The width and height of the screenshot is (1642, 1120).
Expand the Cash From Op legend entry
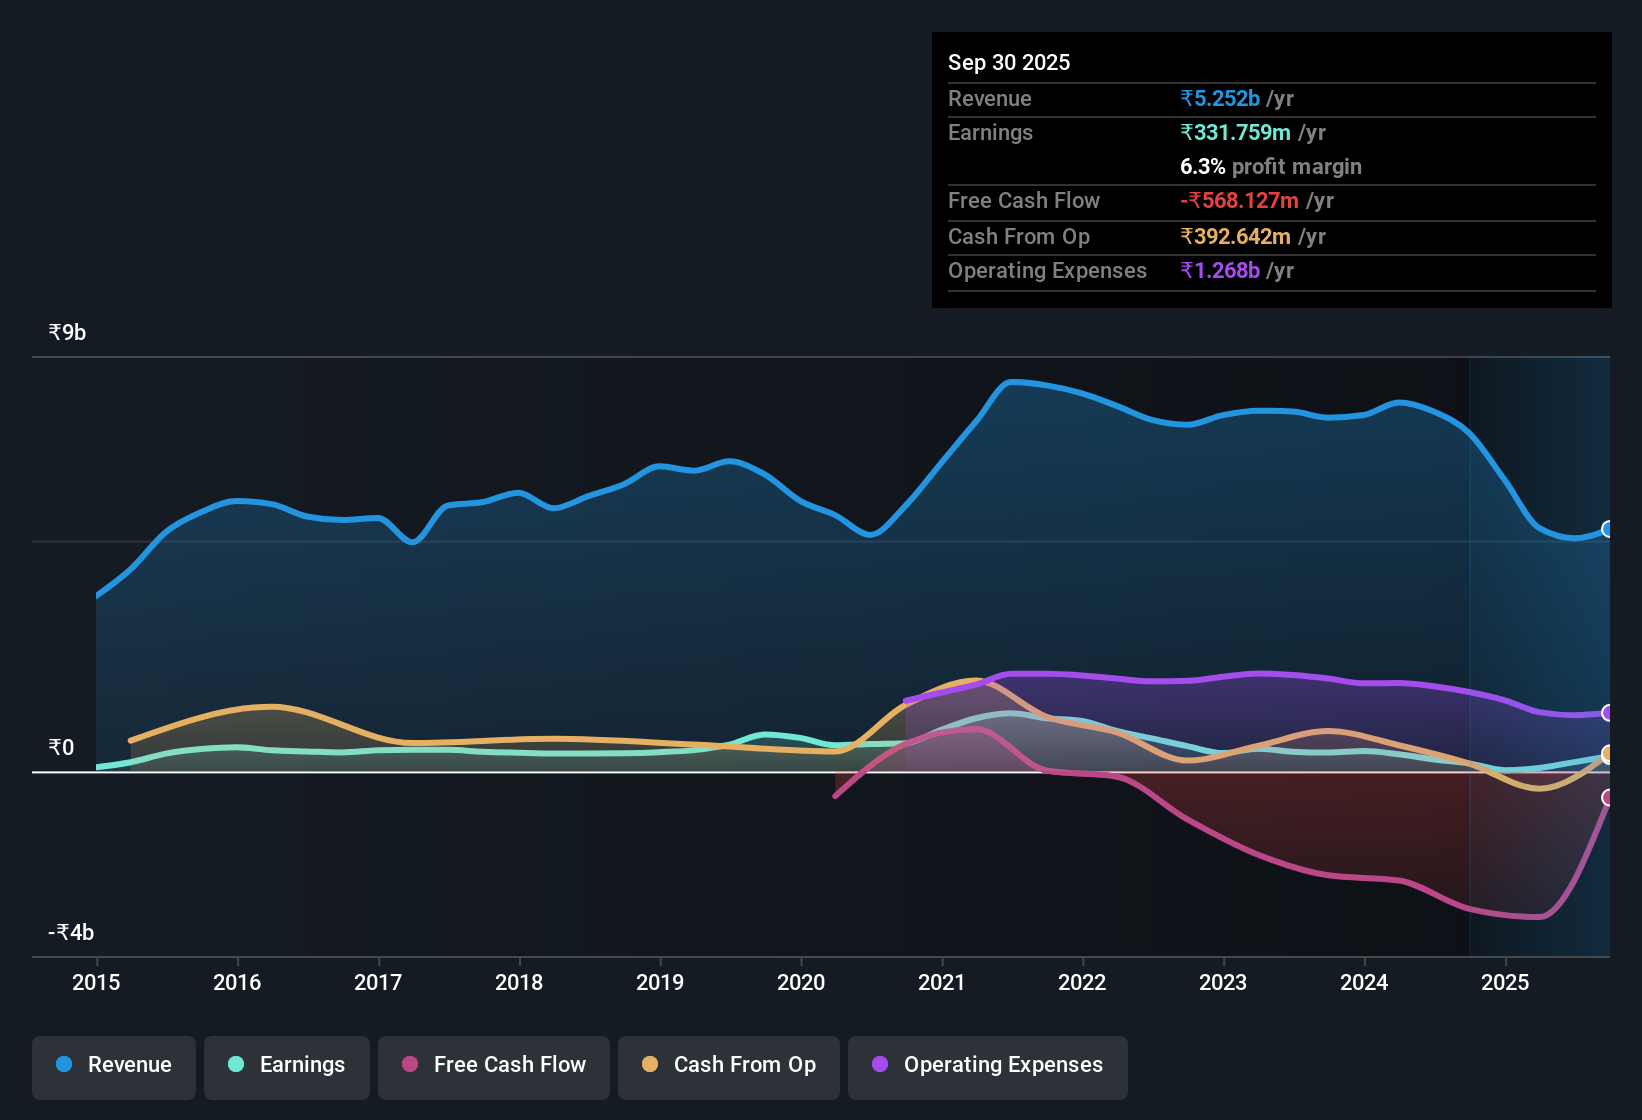point(728,1065)
